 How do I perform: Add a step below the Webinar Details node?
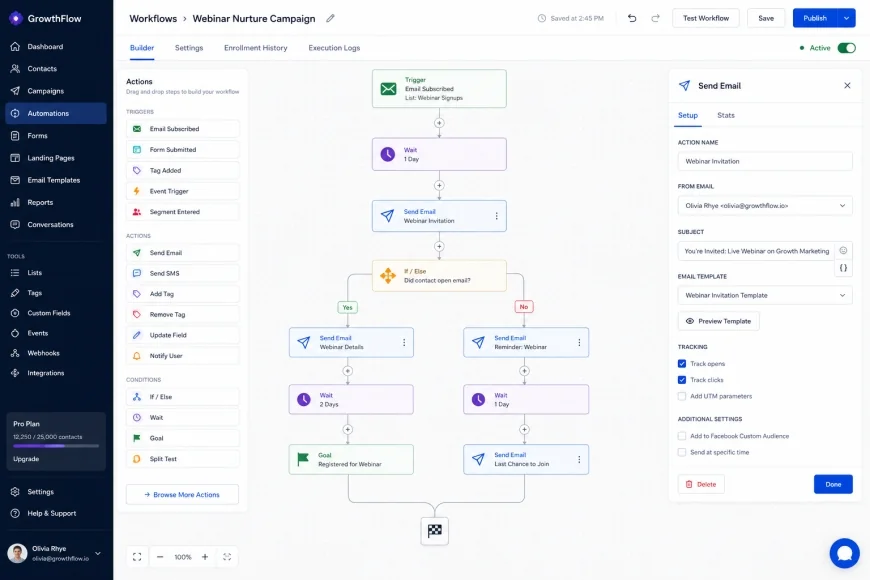pos(347,371)
